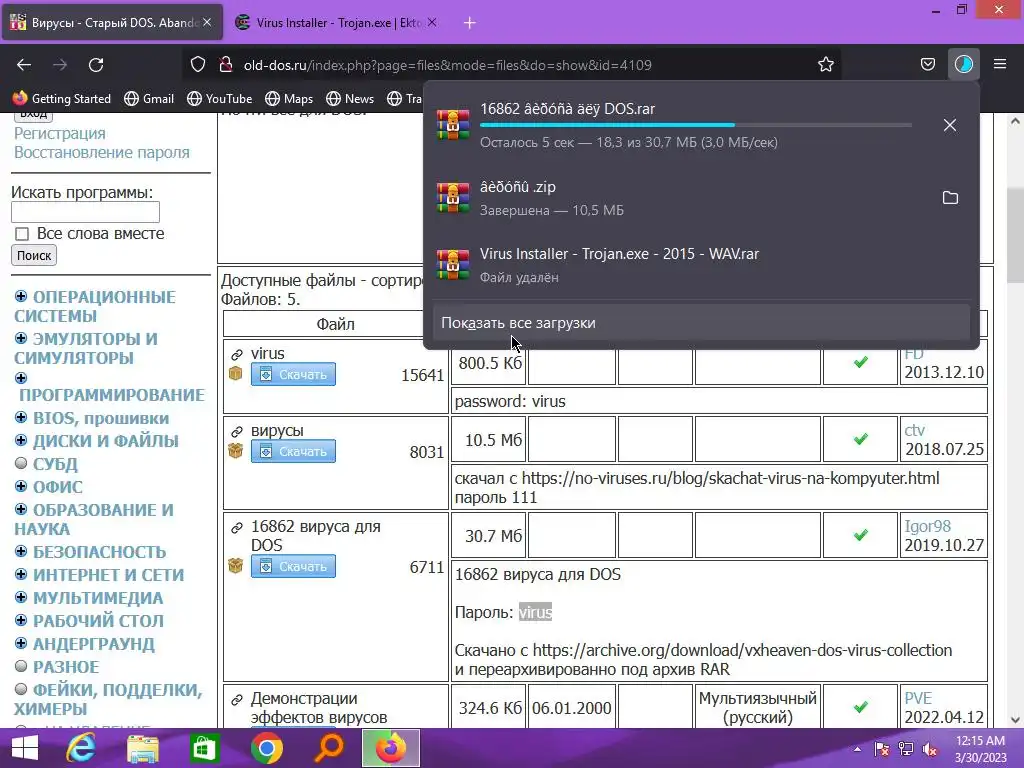This screenshot has width=1024, height=768.
Task: Bookmark this page with star icon
Action: tap(825, 65)
